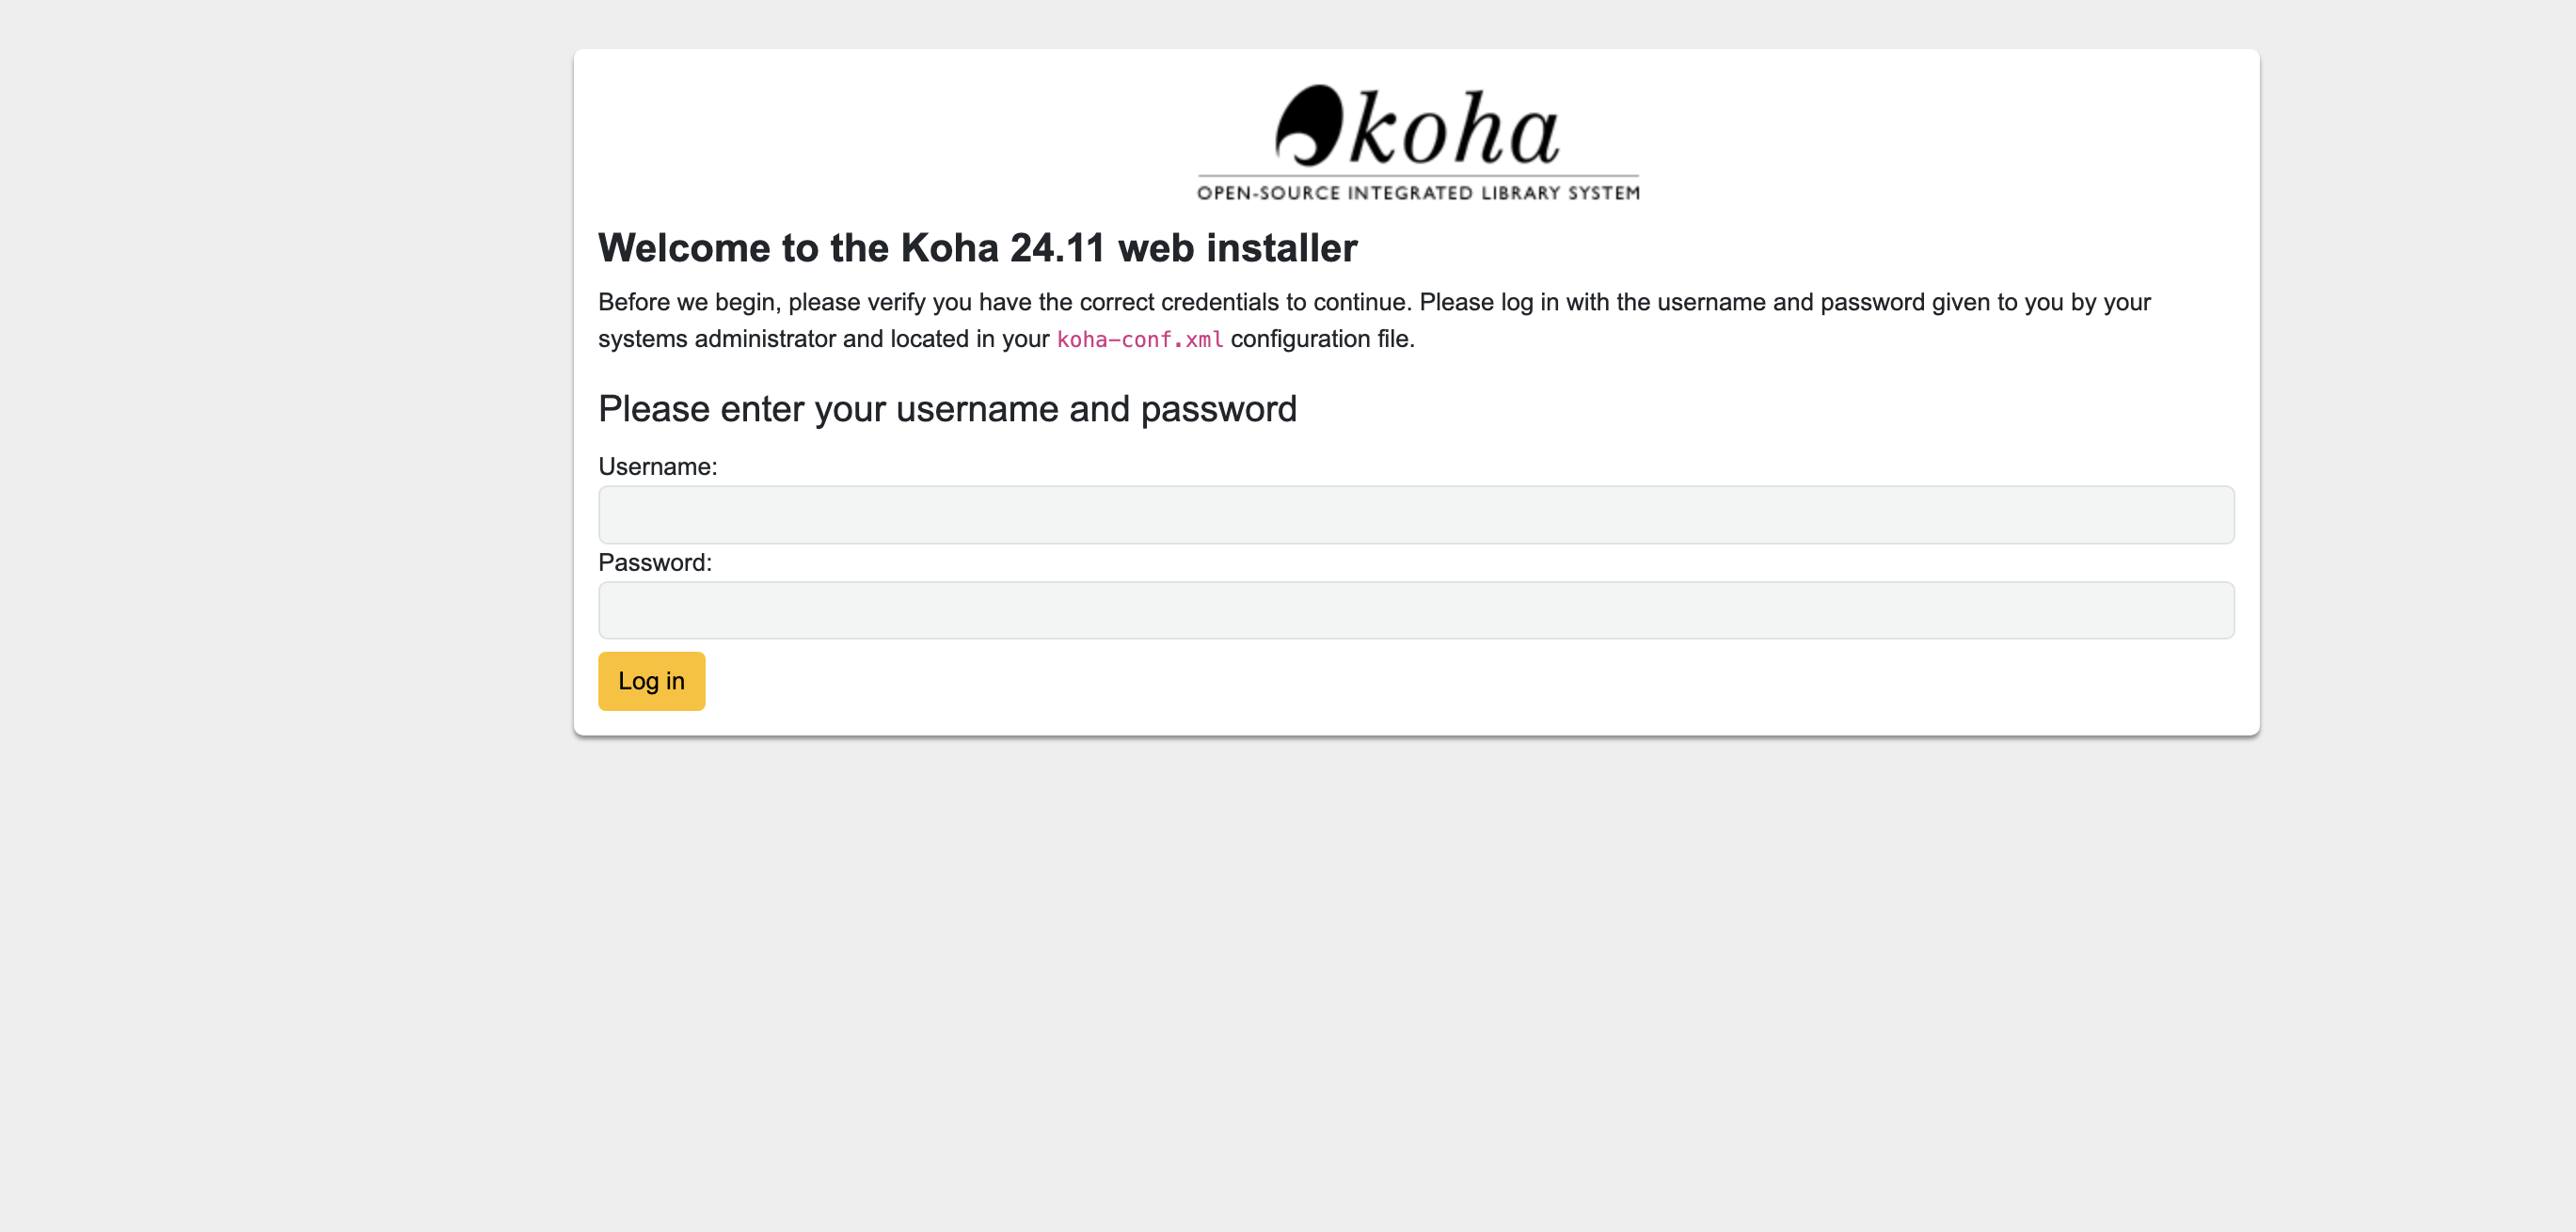Screen dimensions: 2576x1232
Task: Click the horizontal line under the Koha logo
Action: [x=1418, y=176]
